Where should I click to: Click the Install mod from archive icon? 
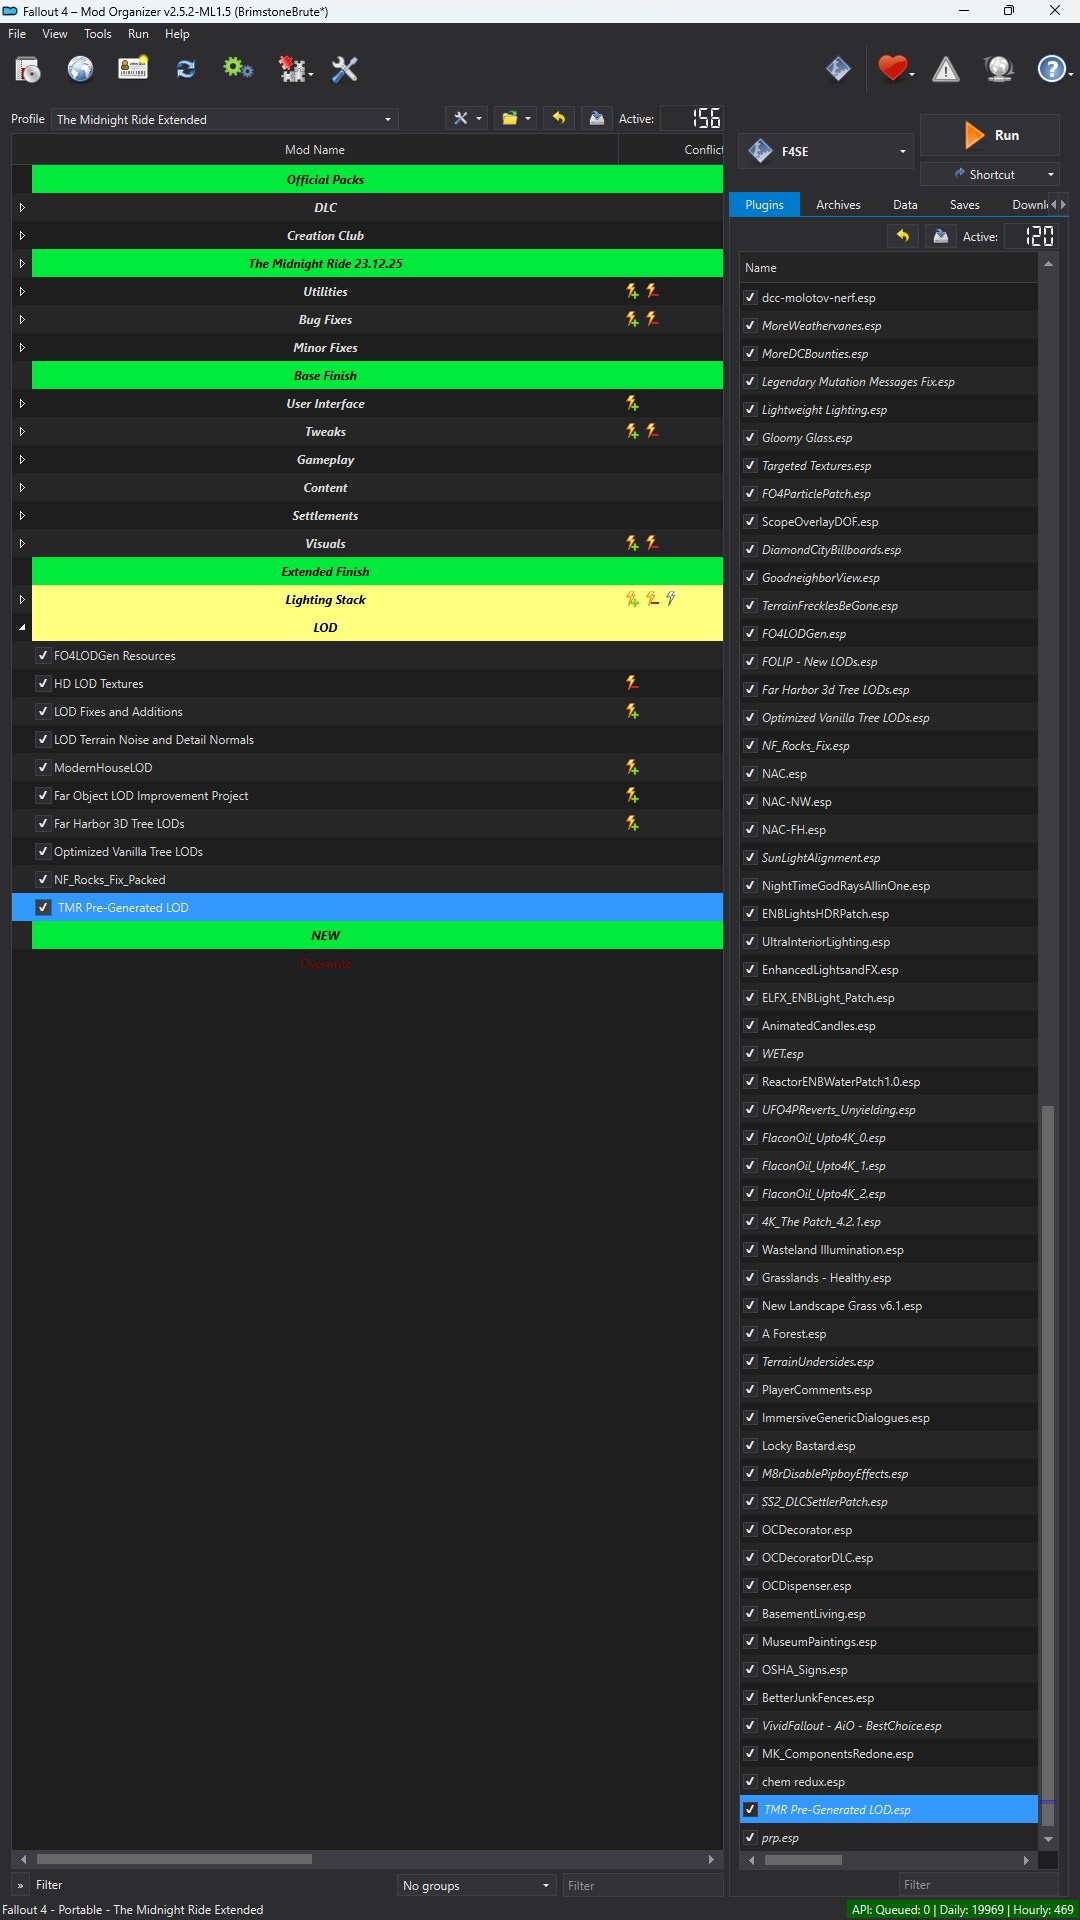click(28, 69)
